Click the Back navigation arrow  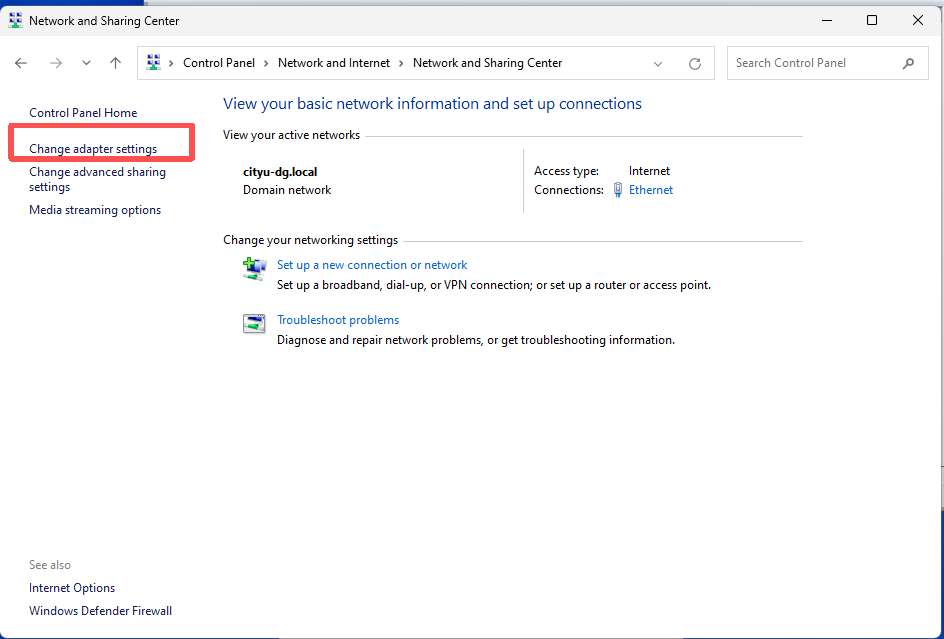point(21,63)
